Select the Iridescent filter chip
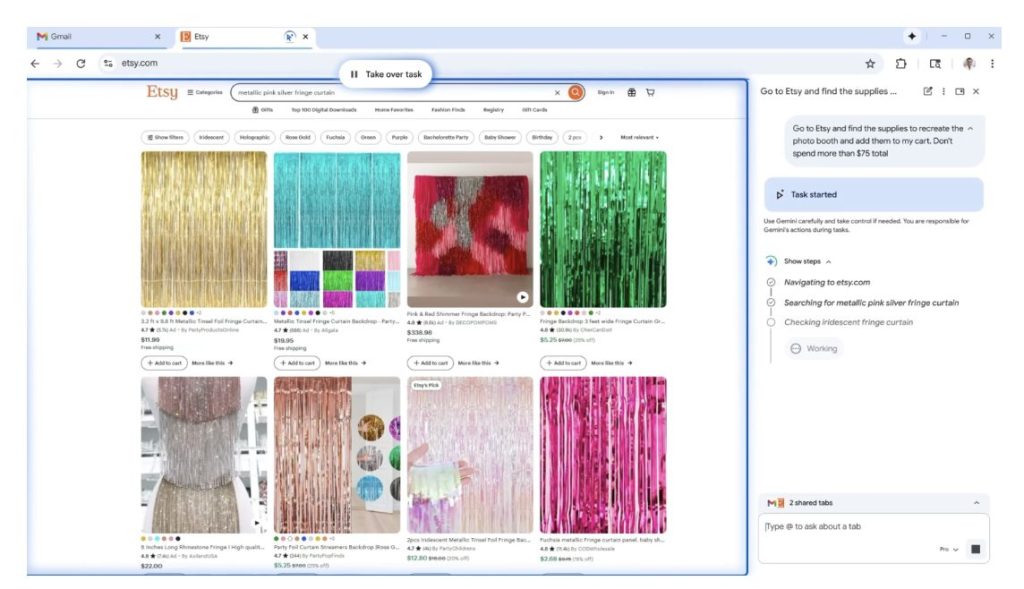The height and width of the screenshot is (589, 1024). [211, 137]
